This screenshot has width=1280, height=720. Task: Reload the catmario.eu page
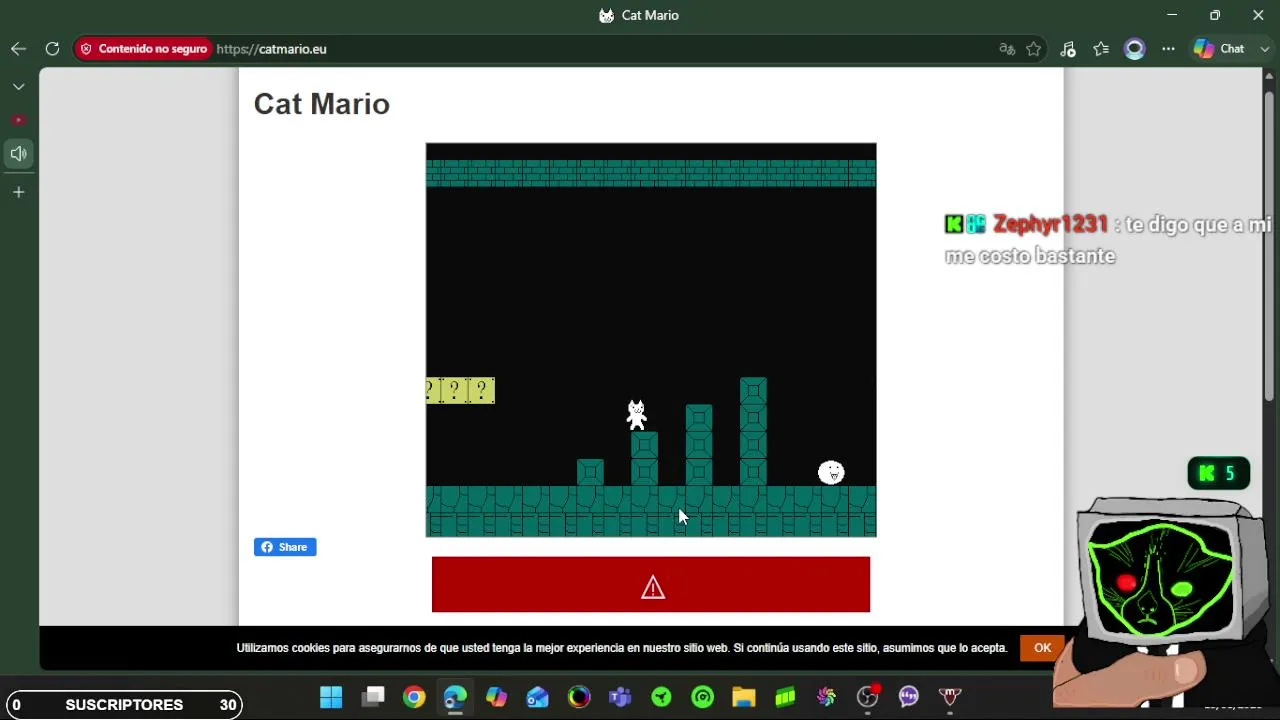[52, 49]
